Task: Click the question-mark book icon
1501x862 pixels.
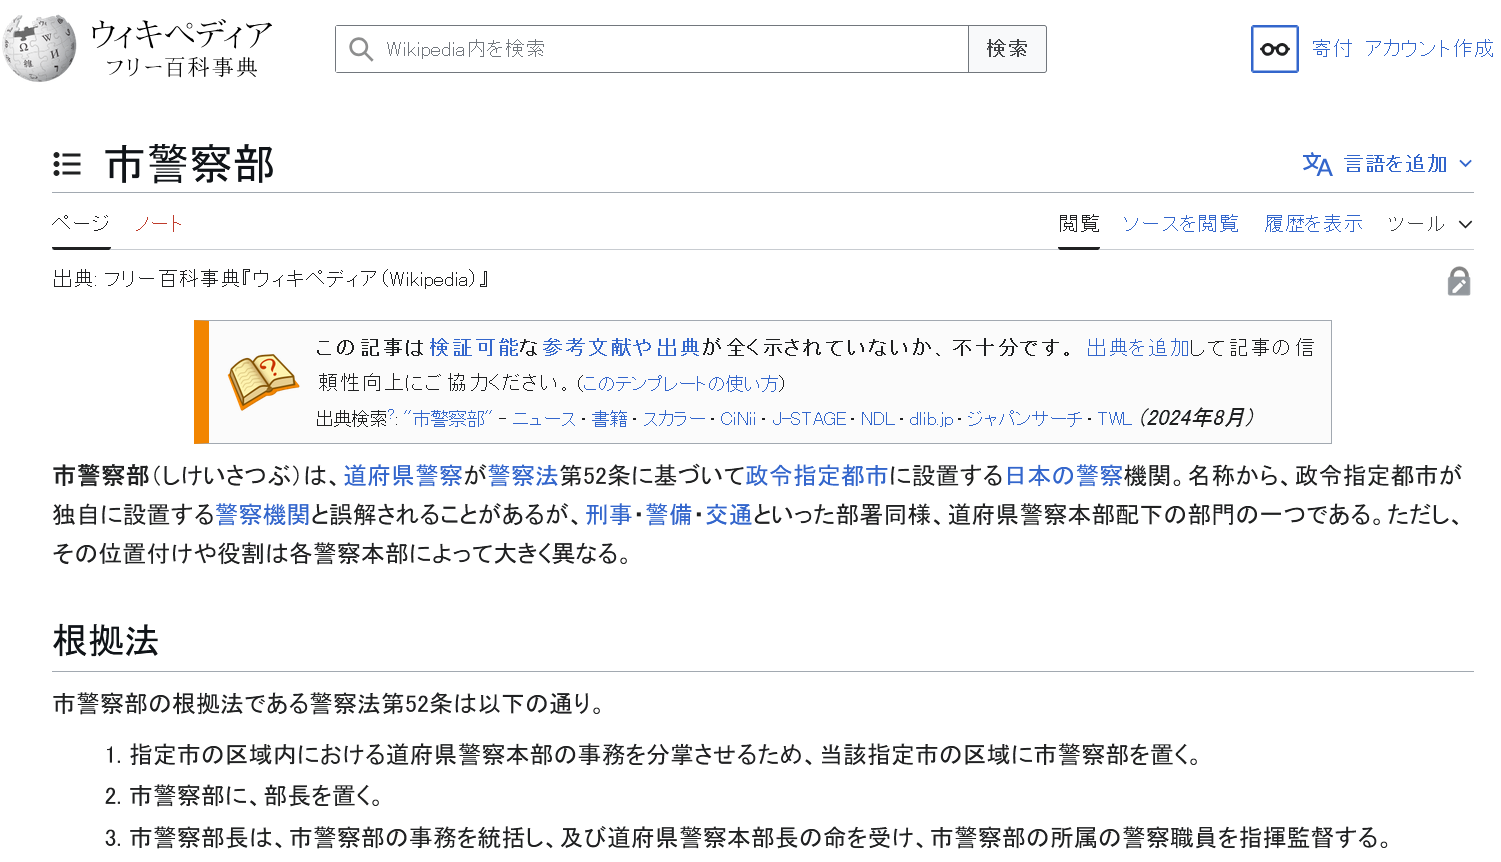Action: click(262, 381)
